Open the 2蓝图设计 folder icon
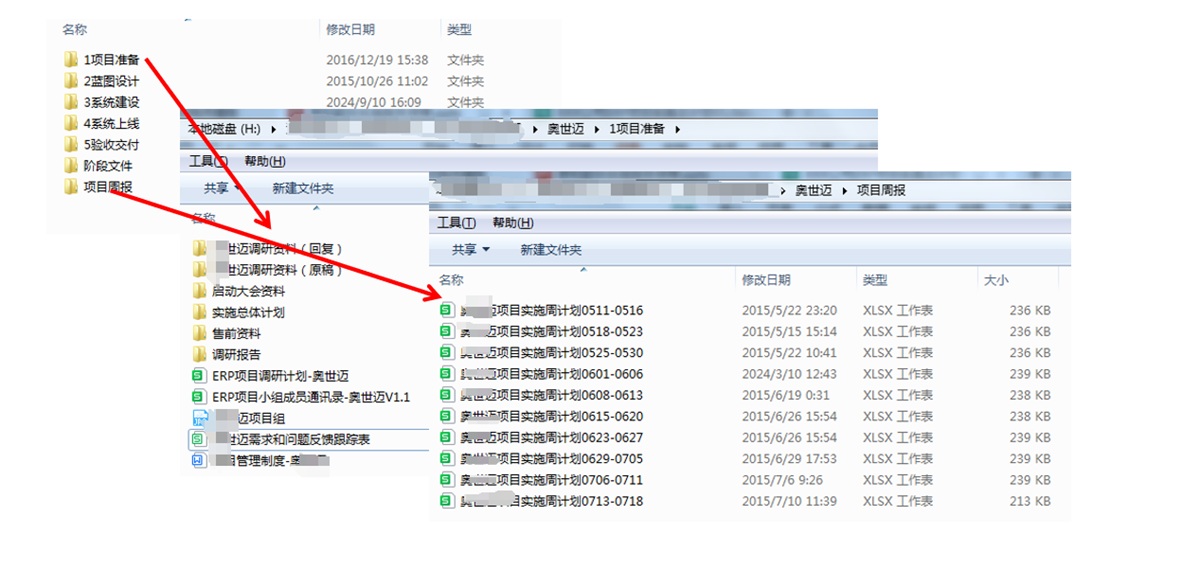The height and width of the screenshot is (588, 1200). (x=71, y=81)
